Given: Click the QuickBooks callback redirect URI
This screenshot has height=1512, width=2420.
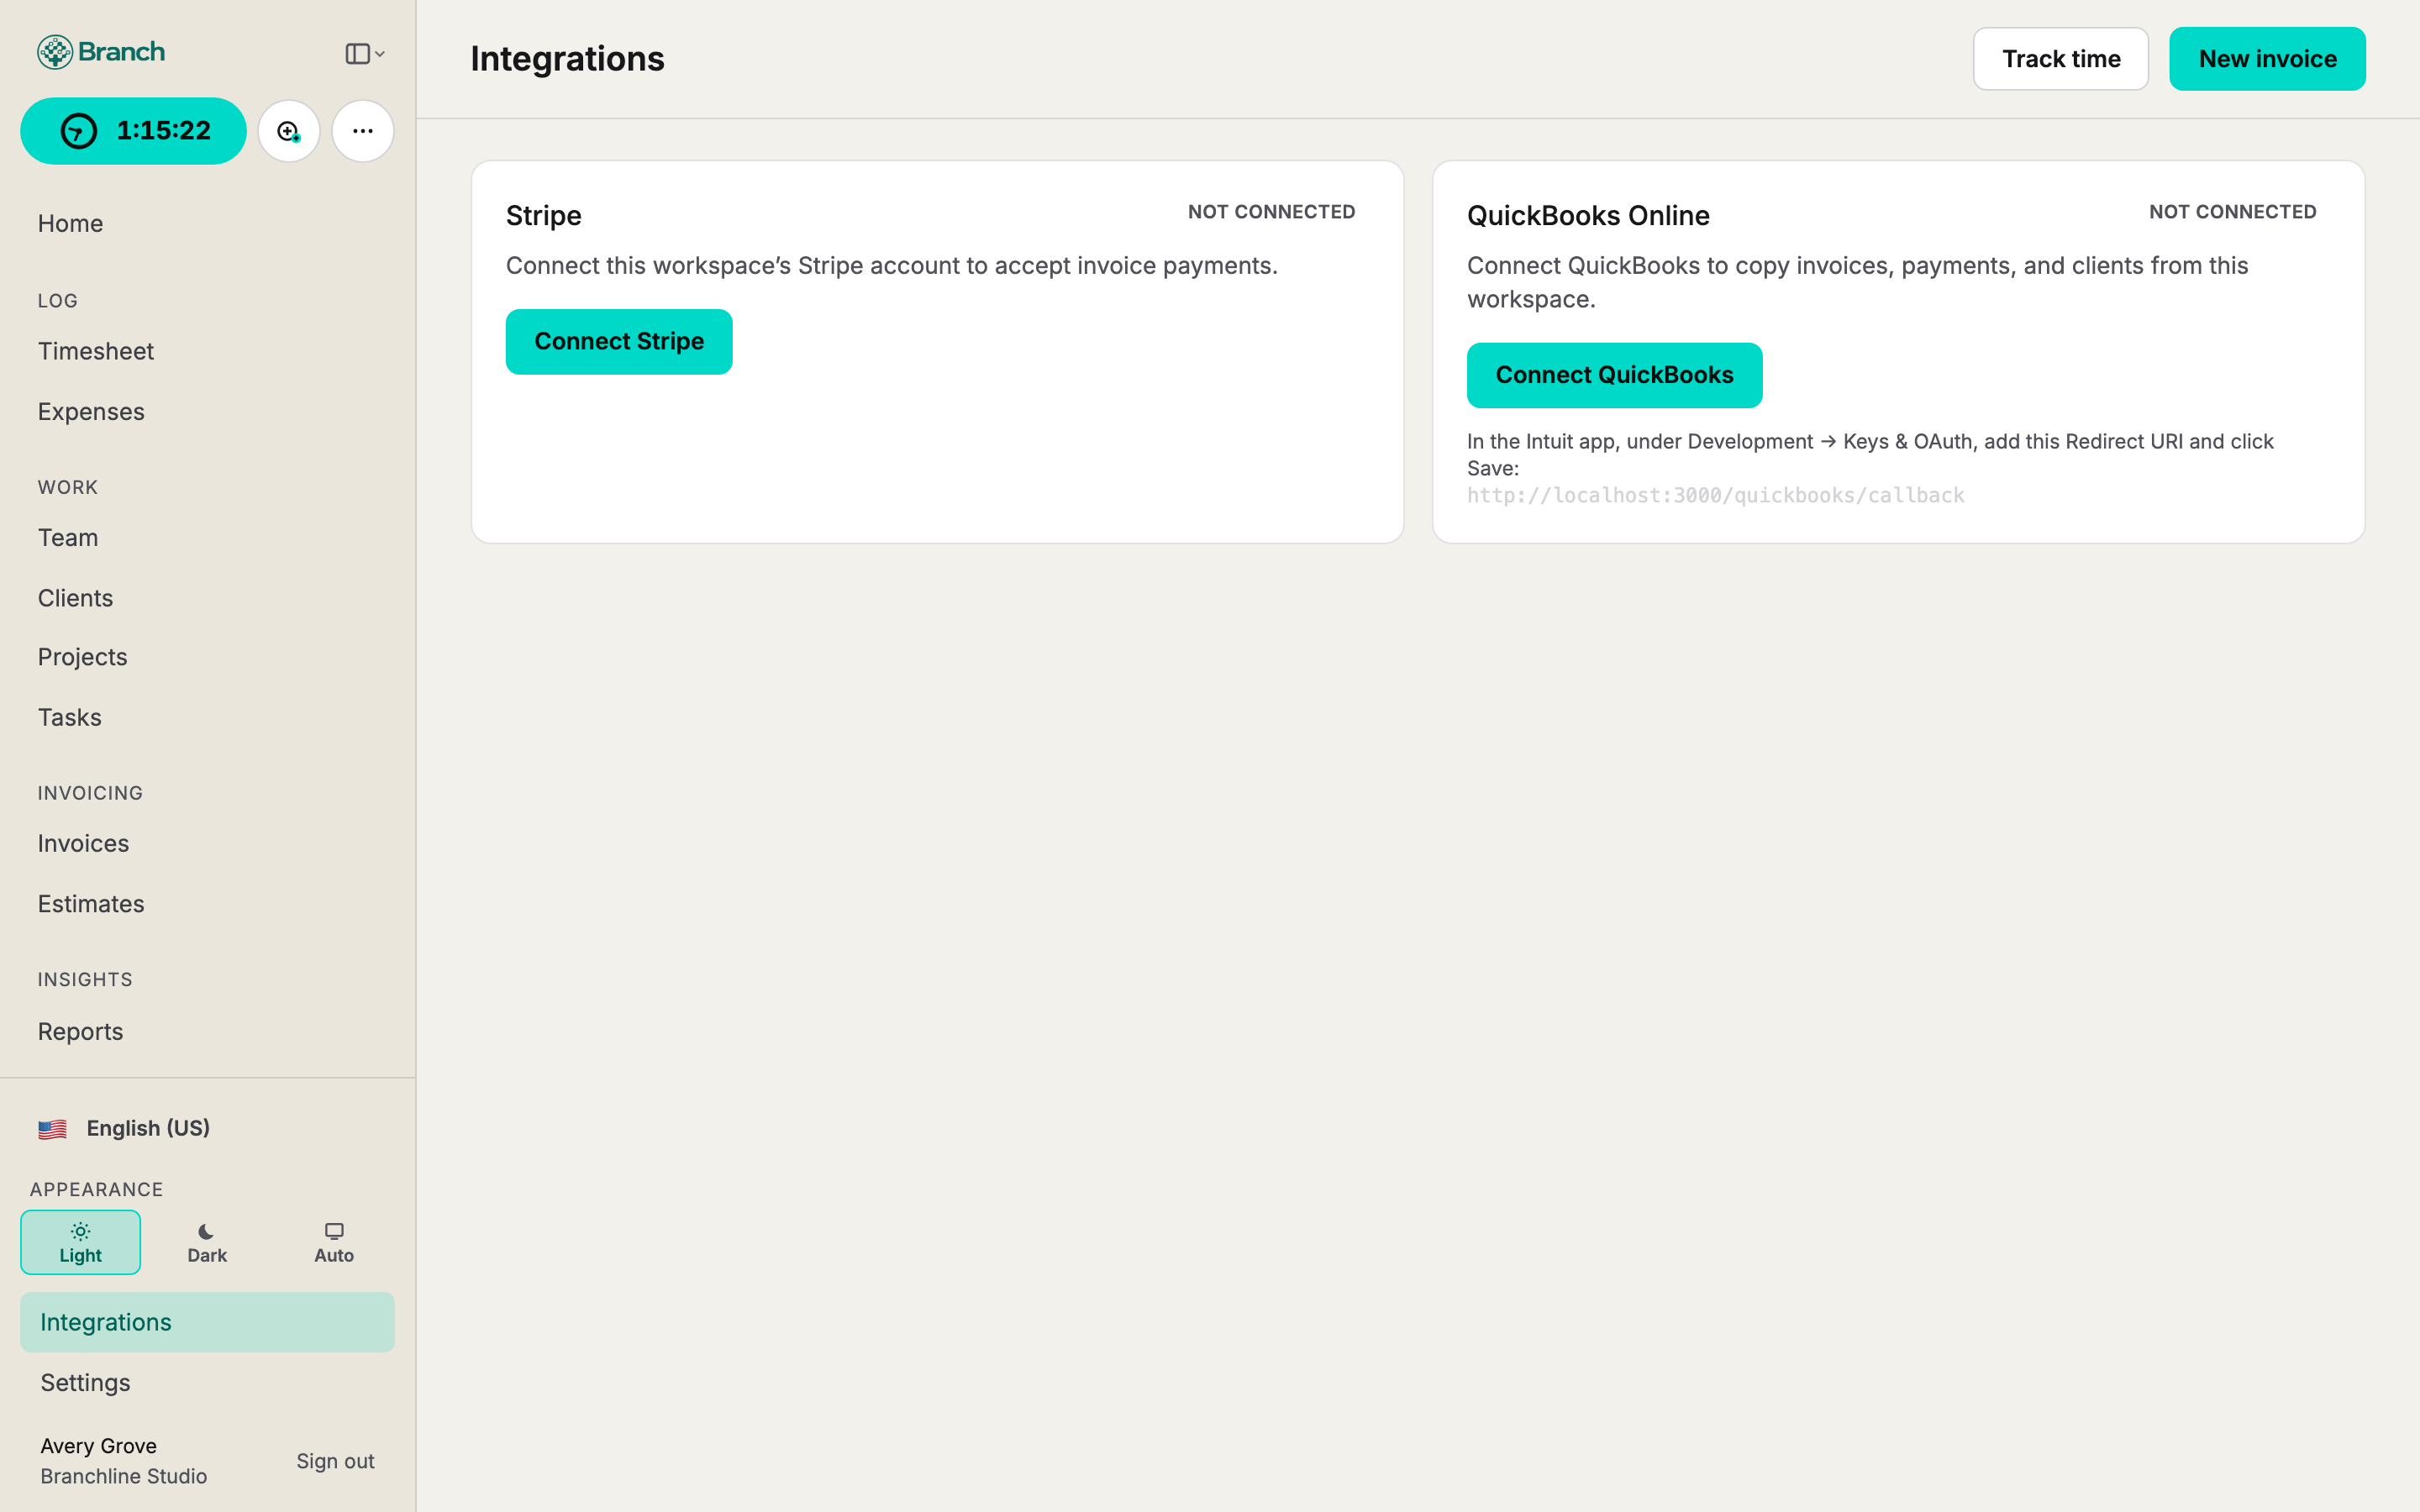Looking at the screenshot, I should tap(1715, 496).
